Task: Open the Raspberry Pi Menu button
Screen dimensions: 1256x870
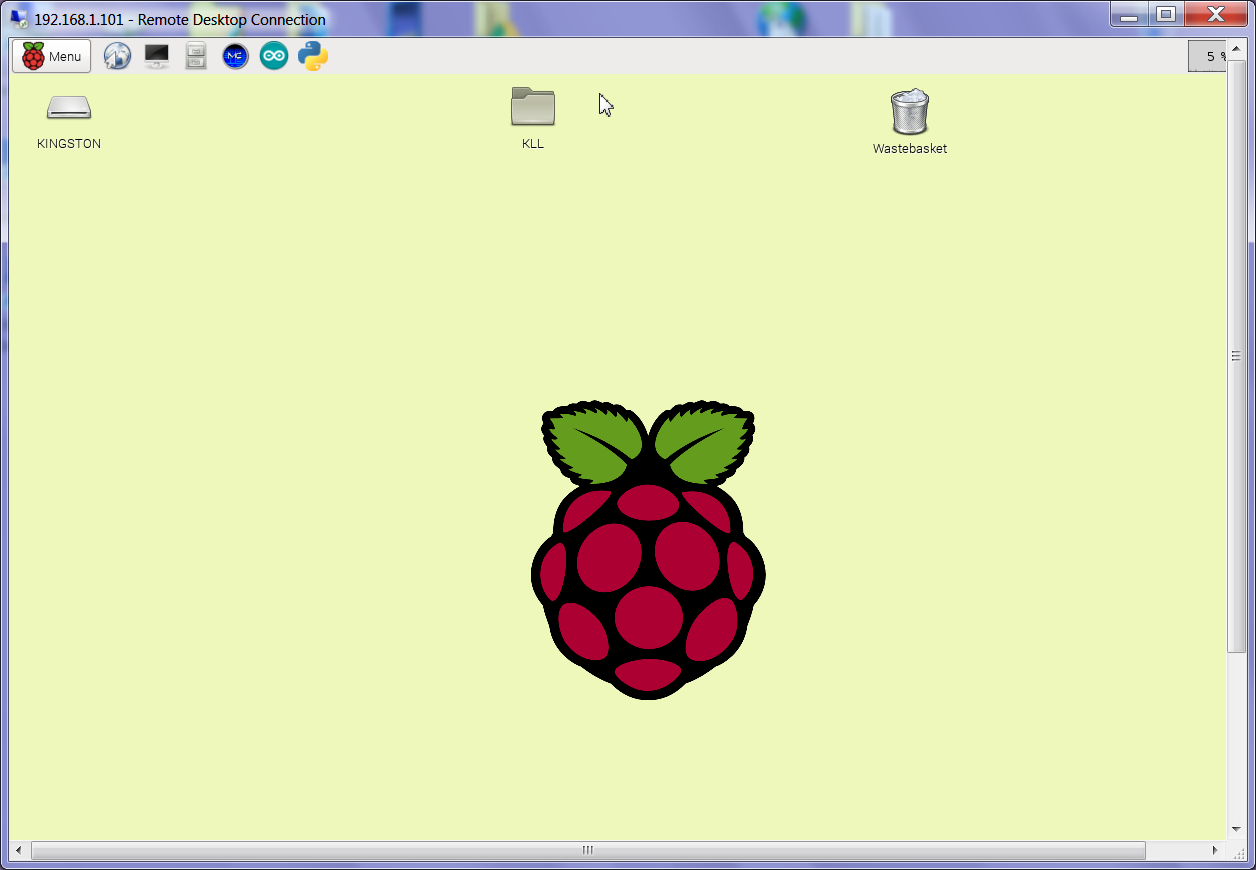Action: pos(52,56)
